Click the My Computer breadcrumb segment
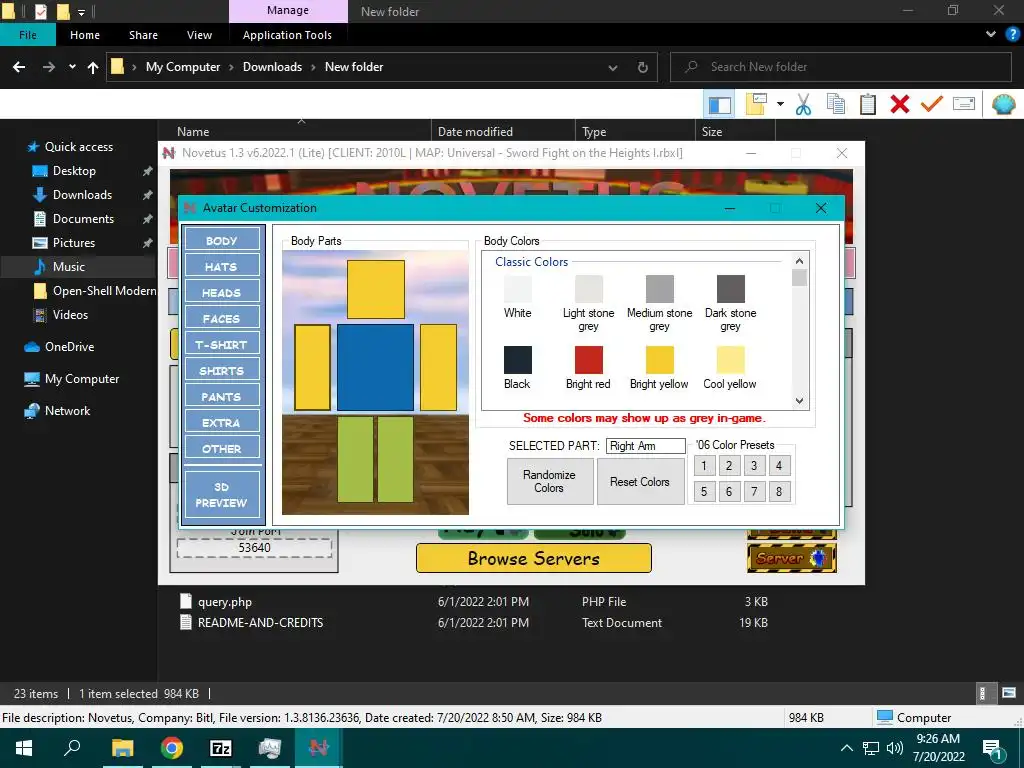The width and height of the screenshot is (1024, 768). tap(183, 67)
